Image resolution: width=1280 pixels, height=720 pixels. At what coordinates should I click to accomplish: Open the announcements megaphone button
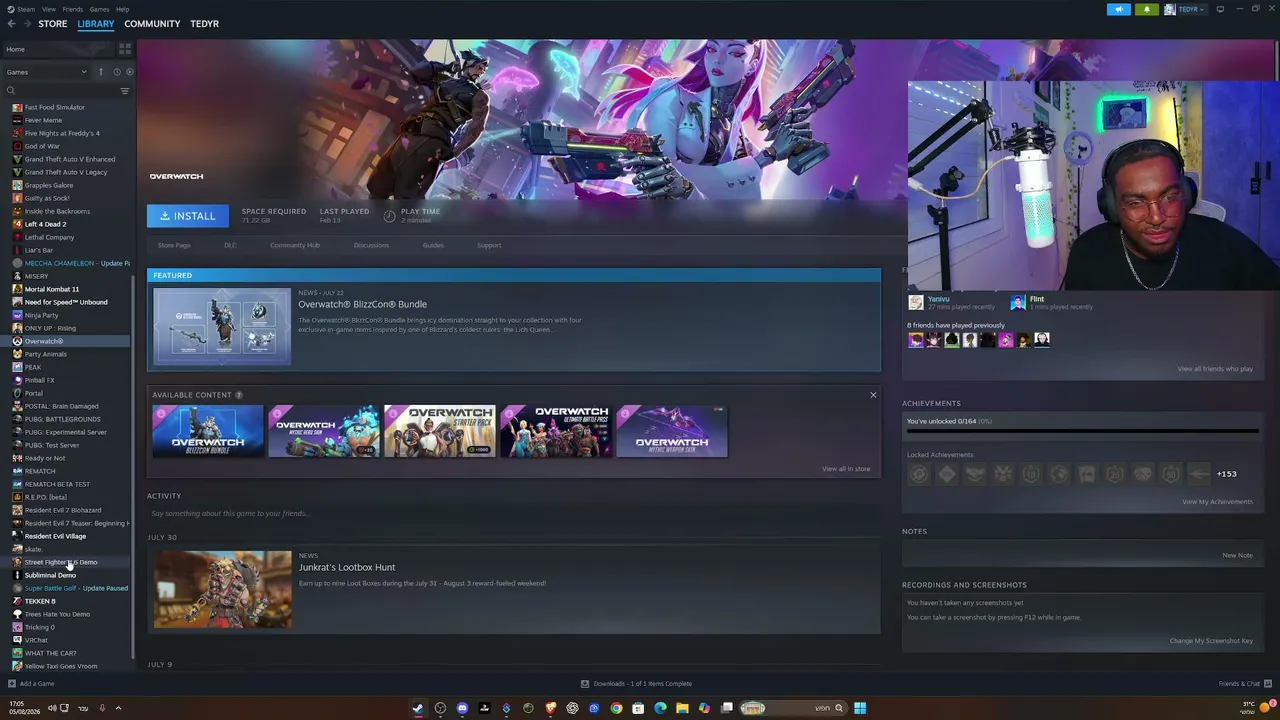pos(1119,9)
